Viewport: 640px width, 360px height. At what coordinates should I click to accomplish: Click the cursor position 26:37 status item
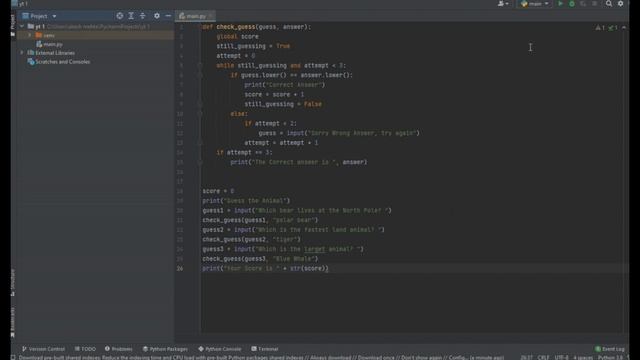527,358
